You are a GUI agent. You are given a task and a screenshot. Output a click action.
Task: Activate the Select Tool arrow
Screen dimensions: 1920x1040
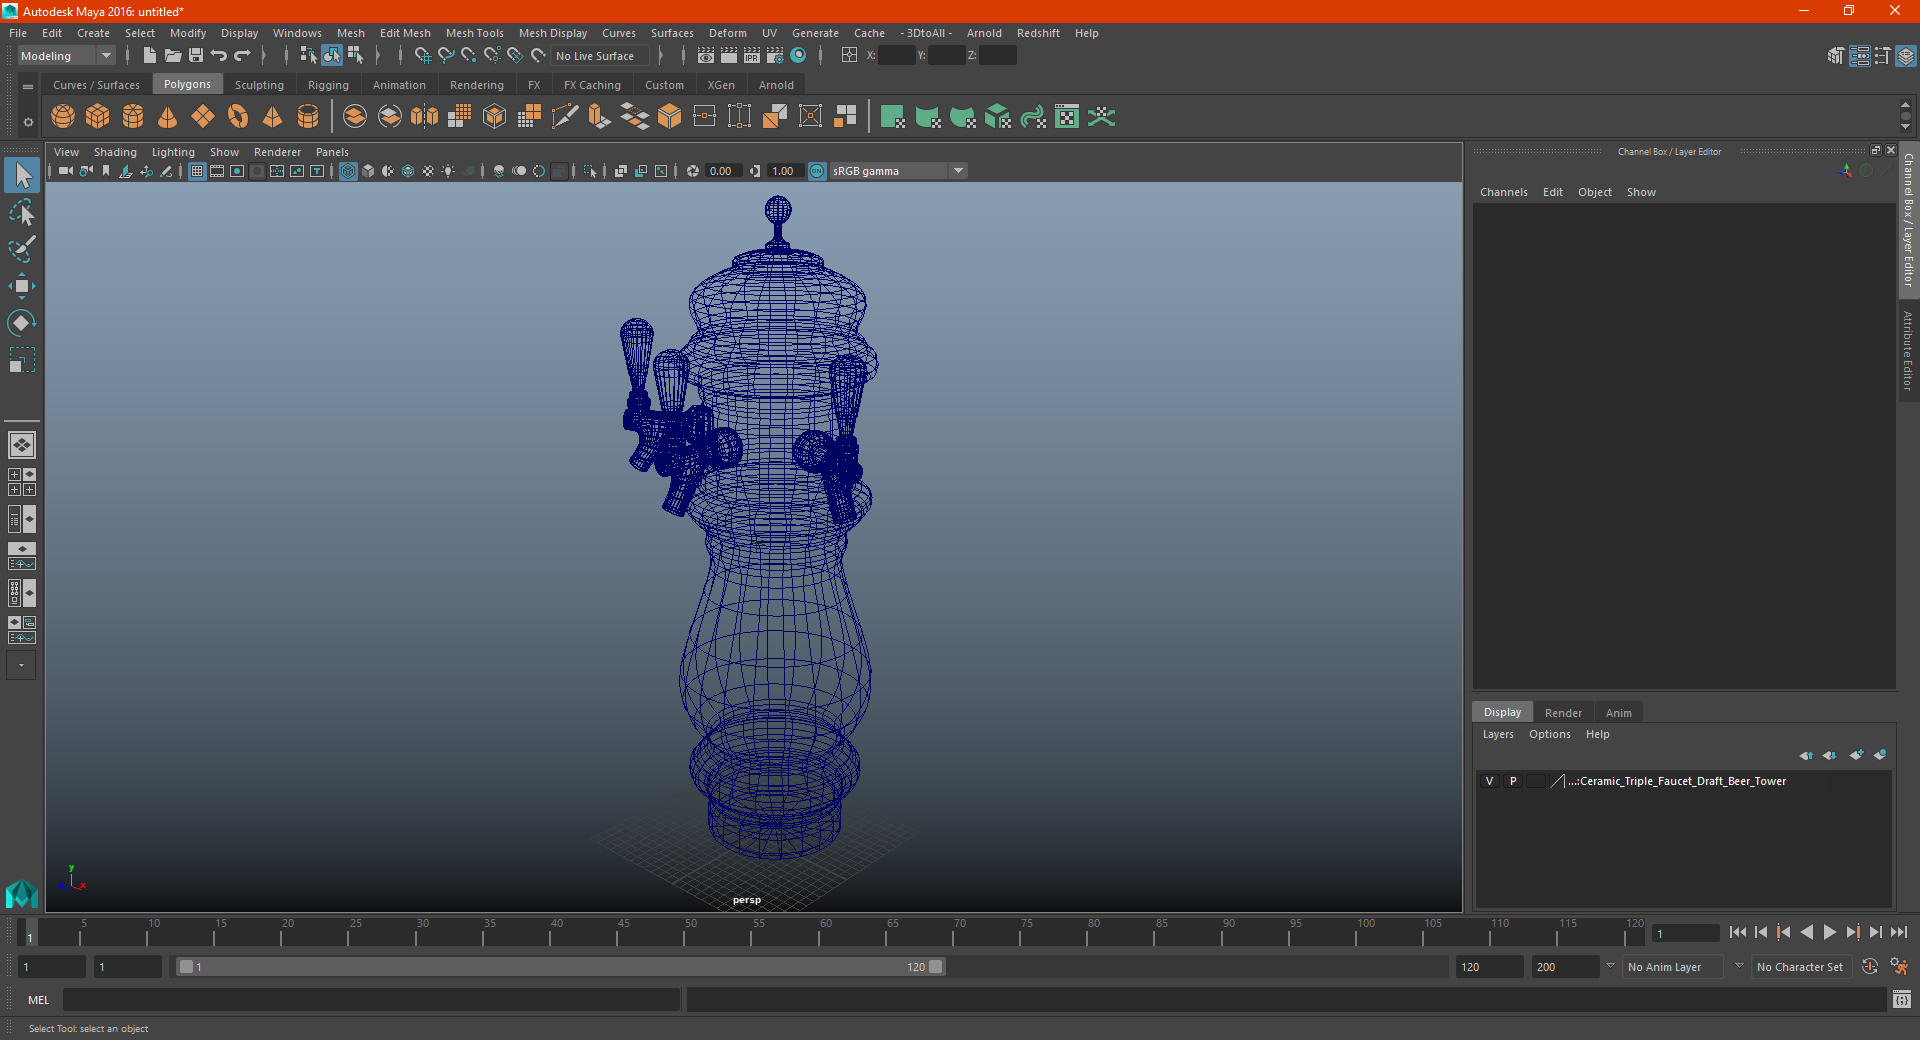(x=22, y=176)
